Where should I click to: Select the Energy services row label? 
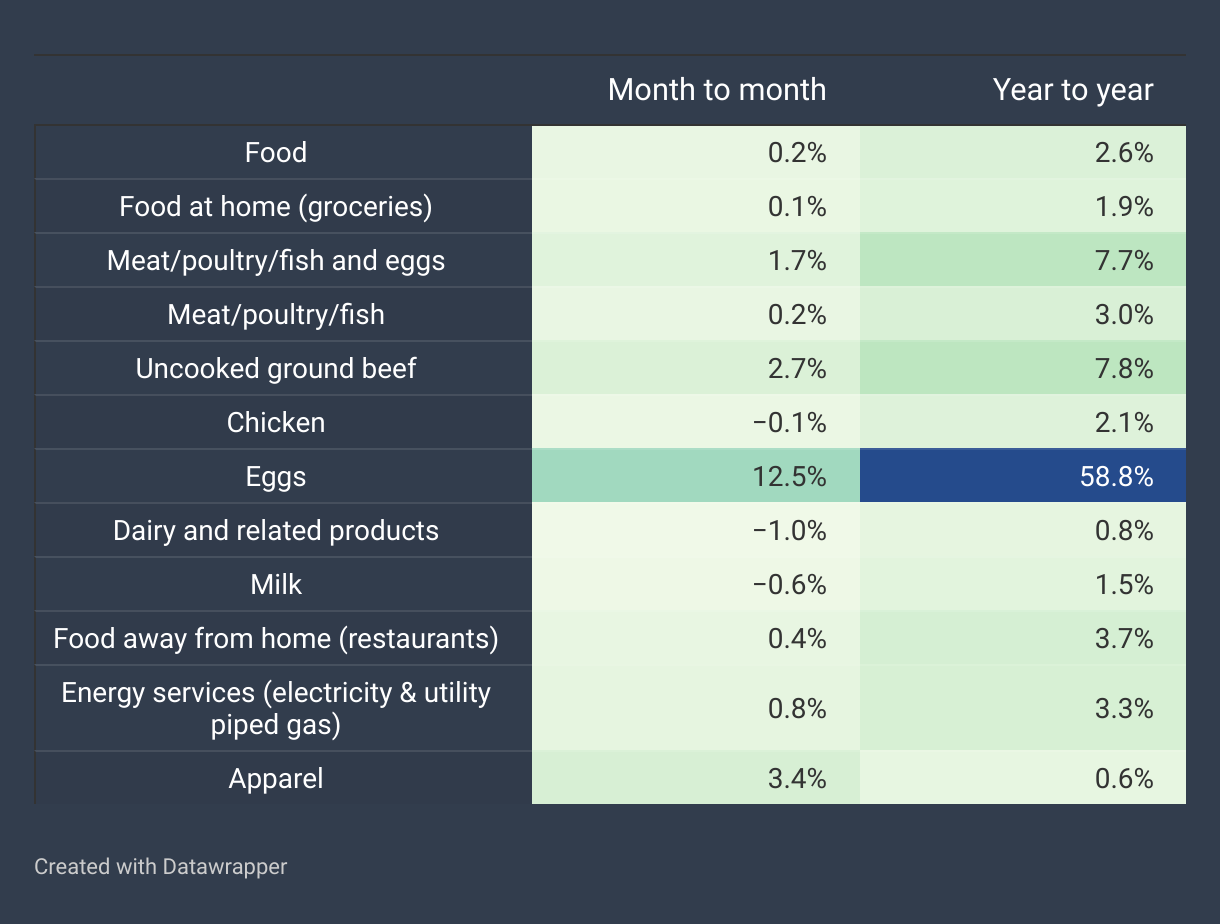coord(276,708)
